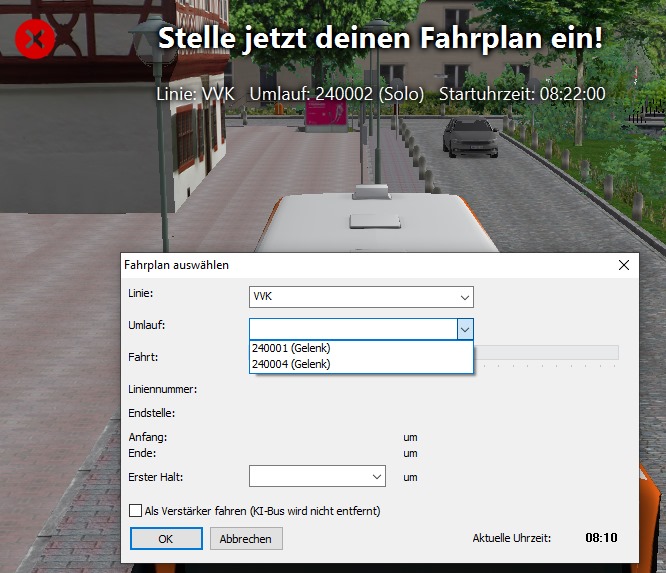
Task: Enable Als Verstärker fahren checkbox
Action: (135, 510)
